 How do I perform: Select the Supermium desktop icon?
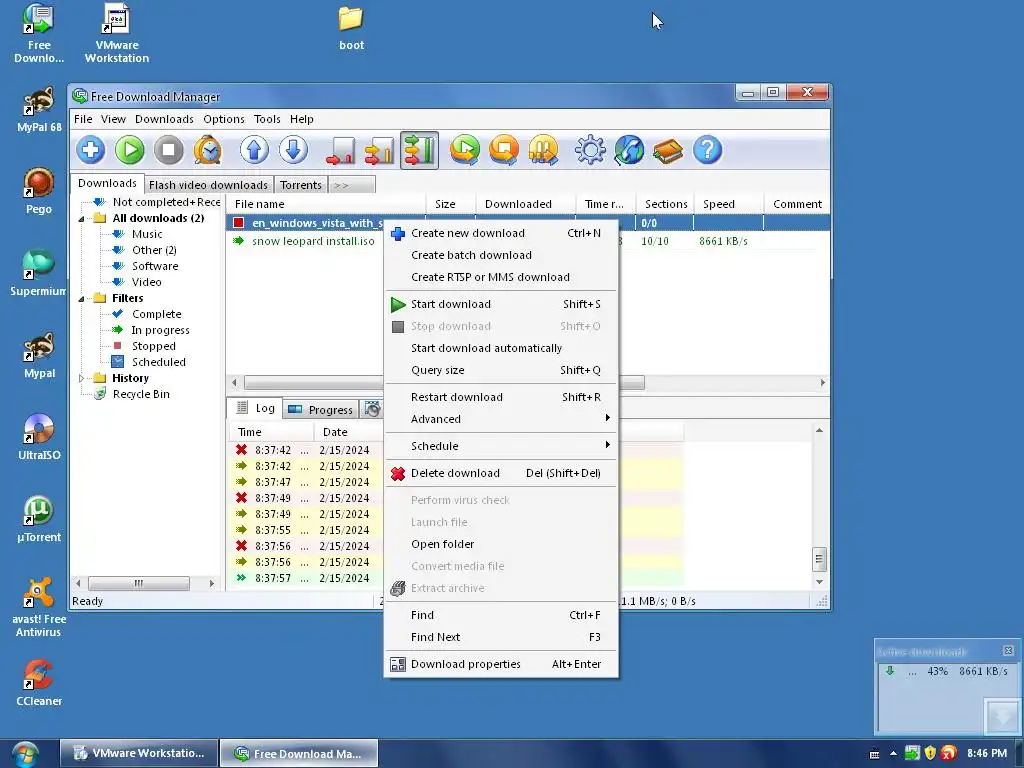pos(38,274)
